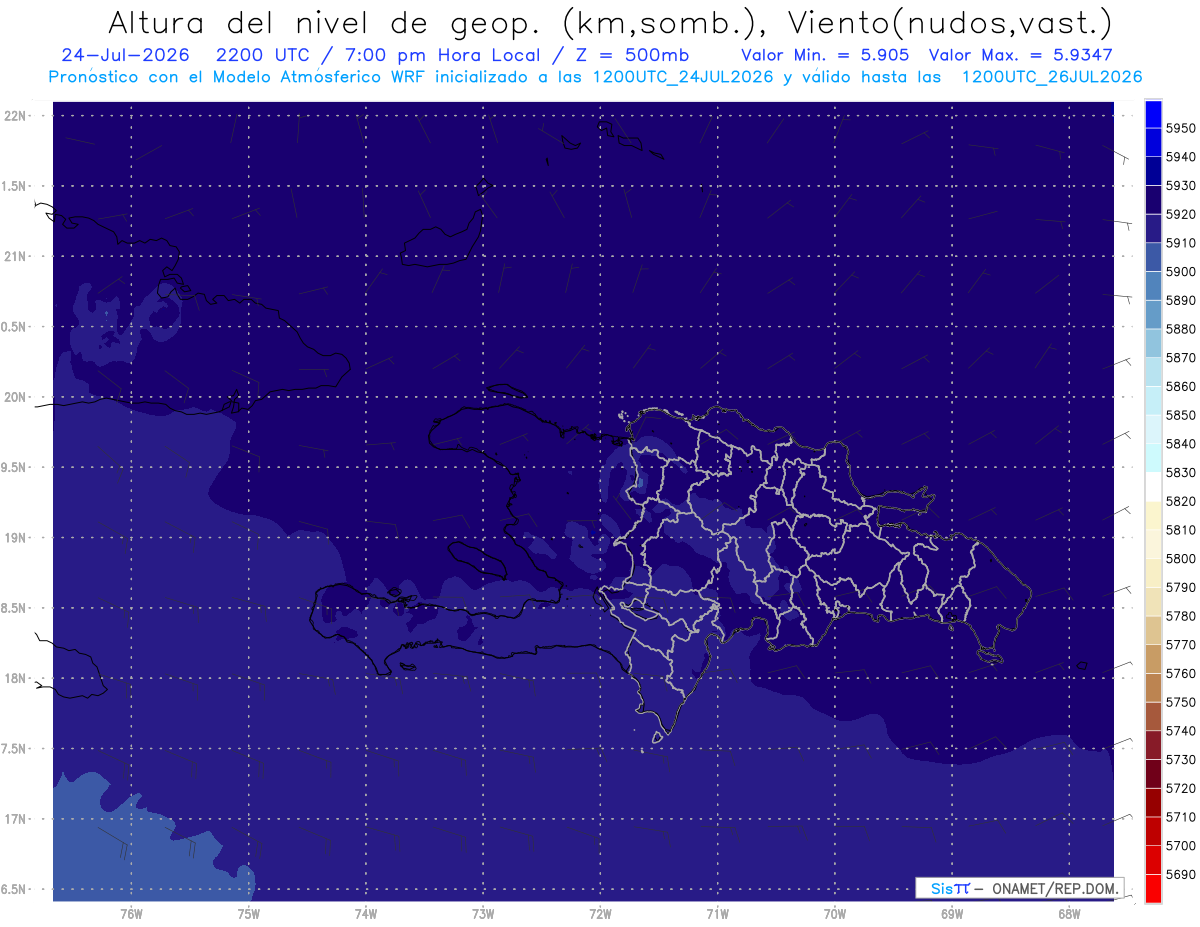This screenshot has height=927, width=1200.
Task: Click the 5690 colorbar value
Action: [1180, 874]
